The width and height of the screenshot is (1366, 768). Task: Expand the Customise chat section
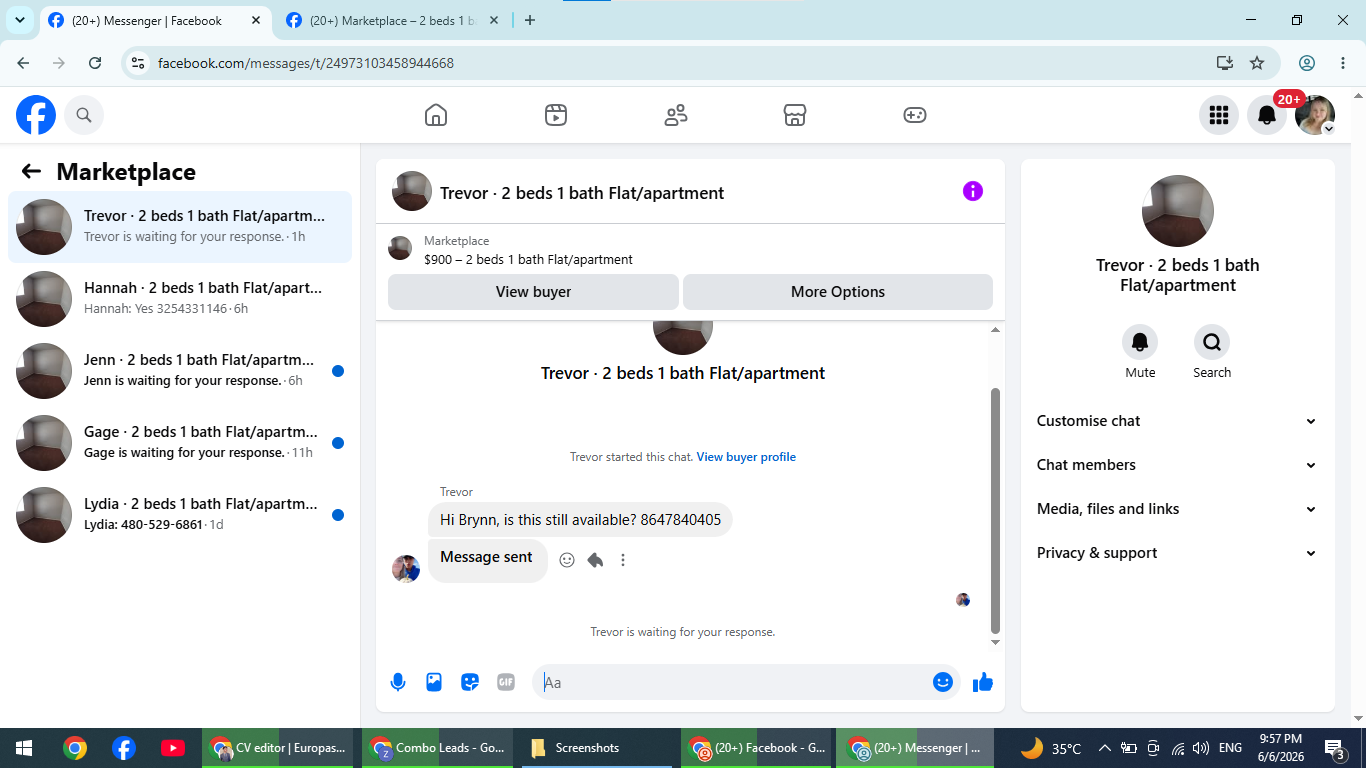click(x=1177, y=421)
